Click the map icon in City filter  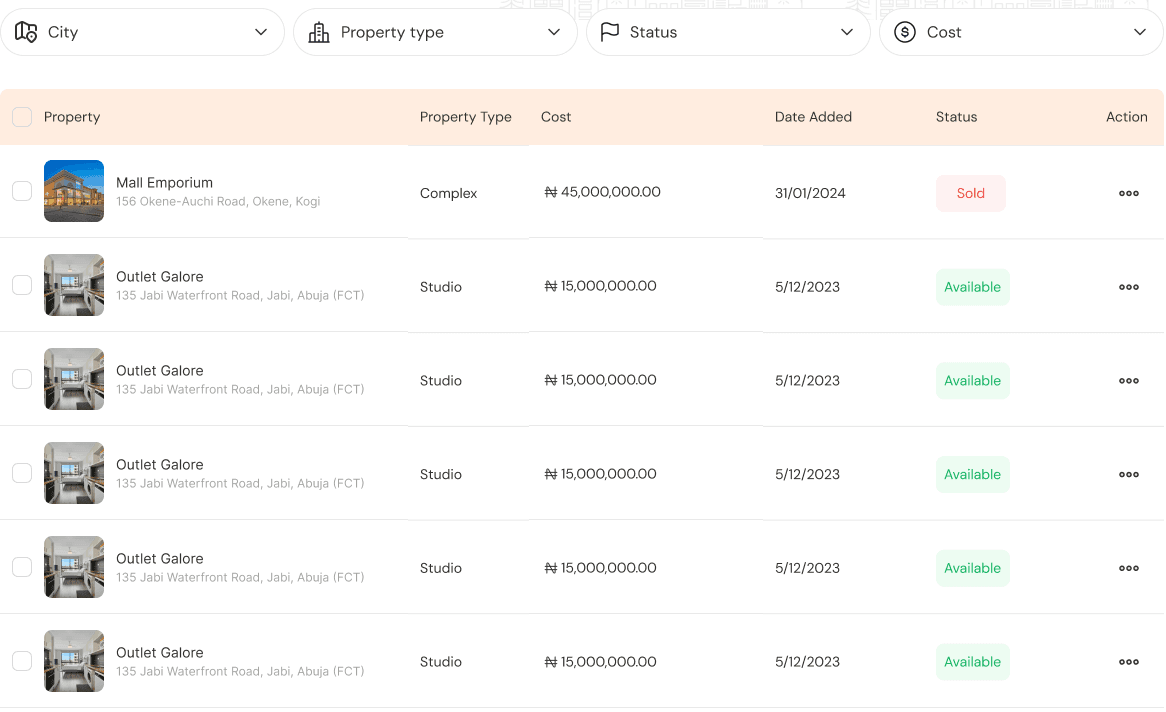point(26,32)
